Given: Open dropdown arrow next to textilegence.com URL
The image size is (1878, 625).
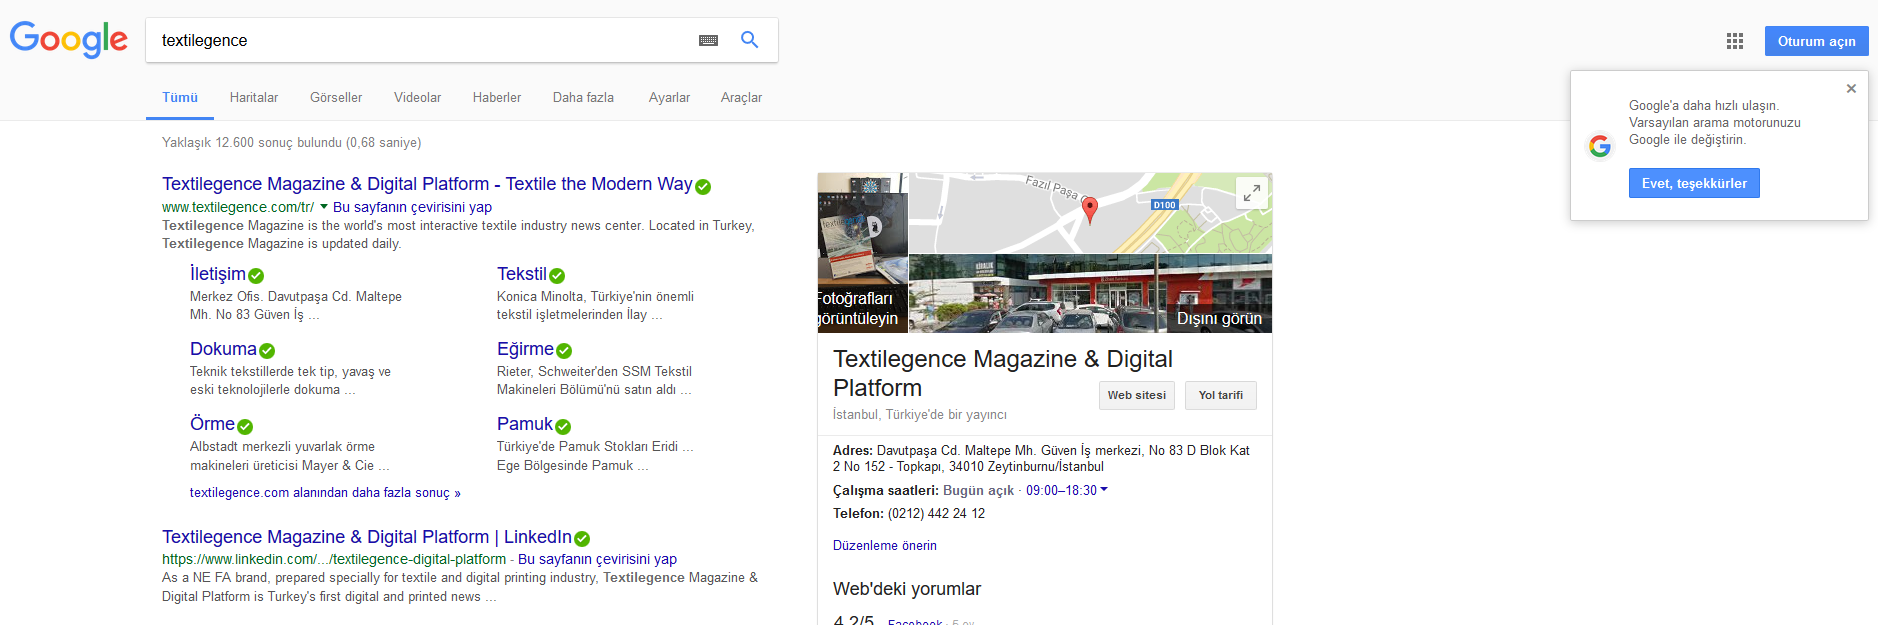Looking at the screenshot, I should (x=324, y=207).
